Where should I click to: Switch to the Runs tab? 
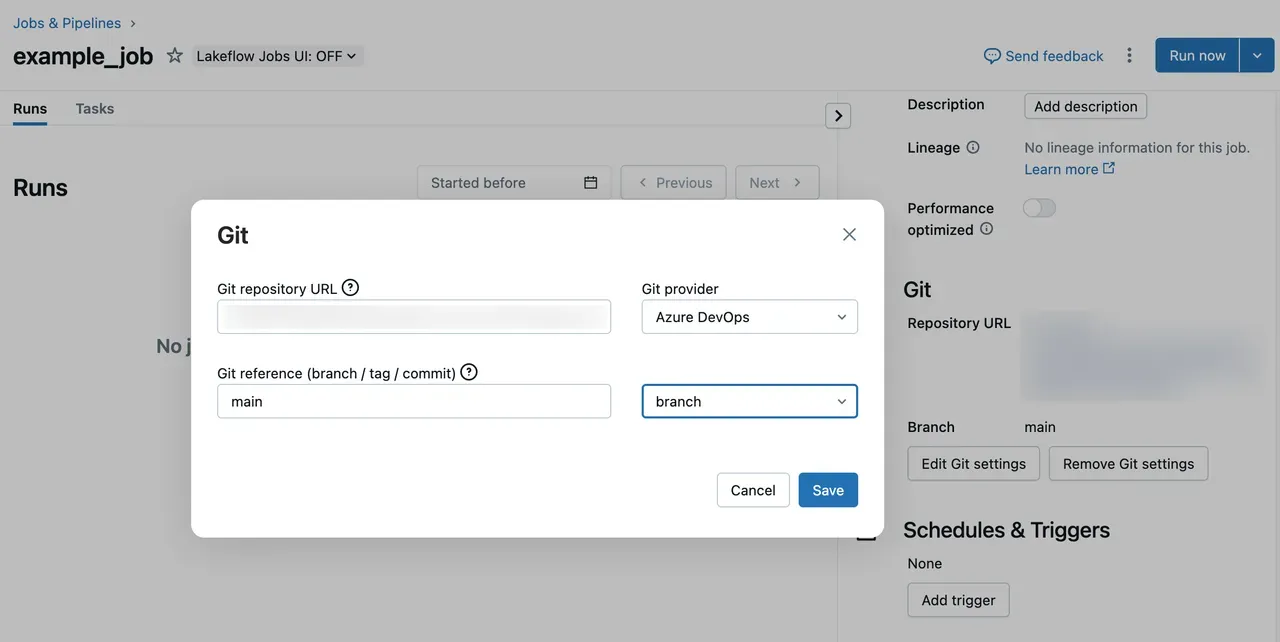(x=30, y=109)
